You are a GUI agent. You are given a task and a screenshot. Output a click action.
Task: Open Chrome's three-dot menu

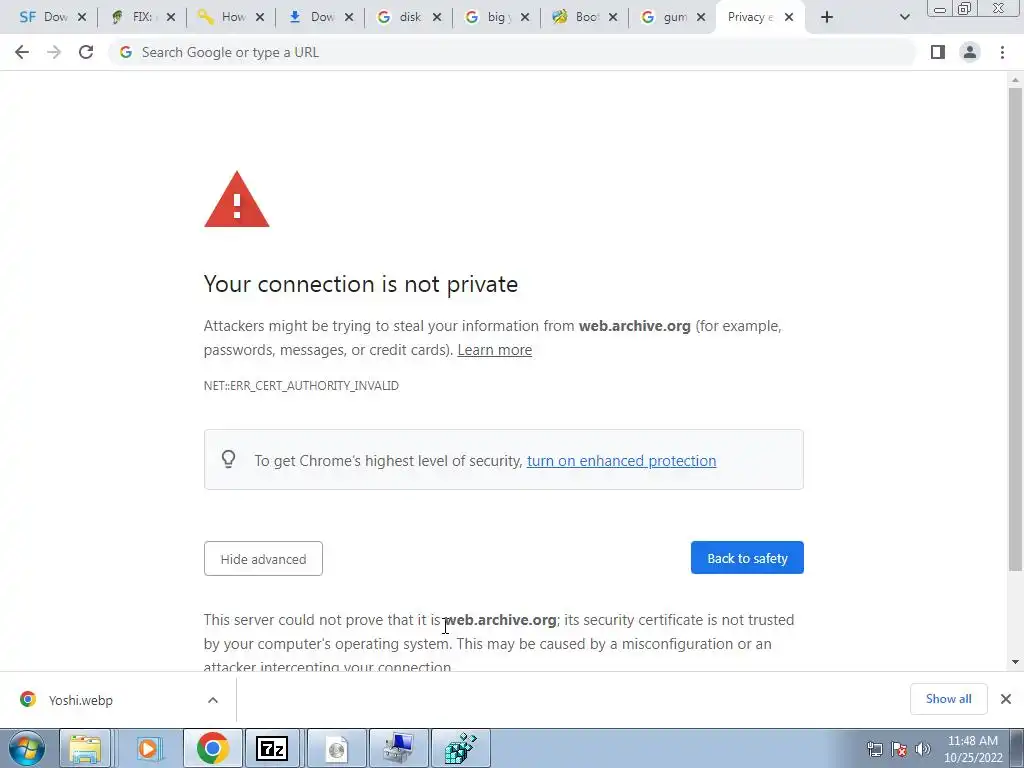pyautogui.click(x=1002, y=52)
